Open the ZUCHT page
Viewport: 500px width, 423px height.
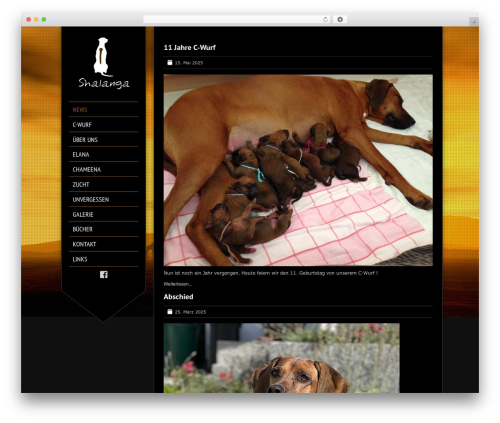point(81,185)
